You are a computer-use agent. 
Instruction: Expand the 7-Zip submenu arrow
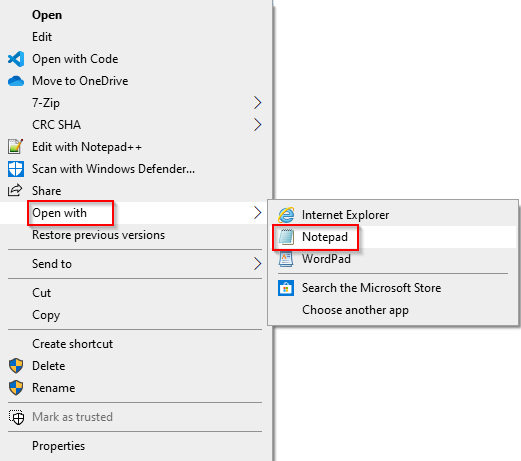[x=257, y=103]
